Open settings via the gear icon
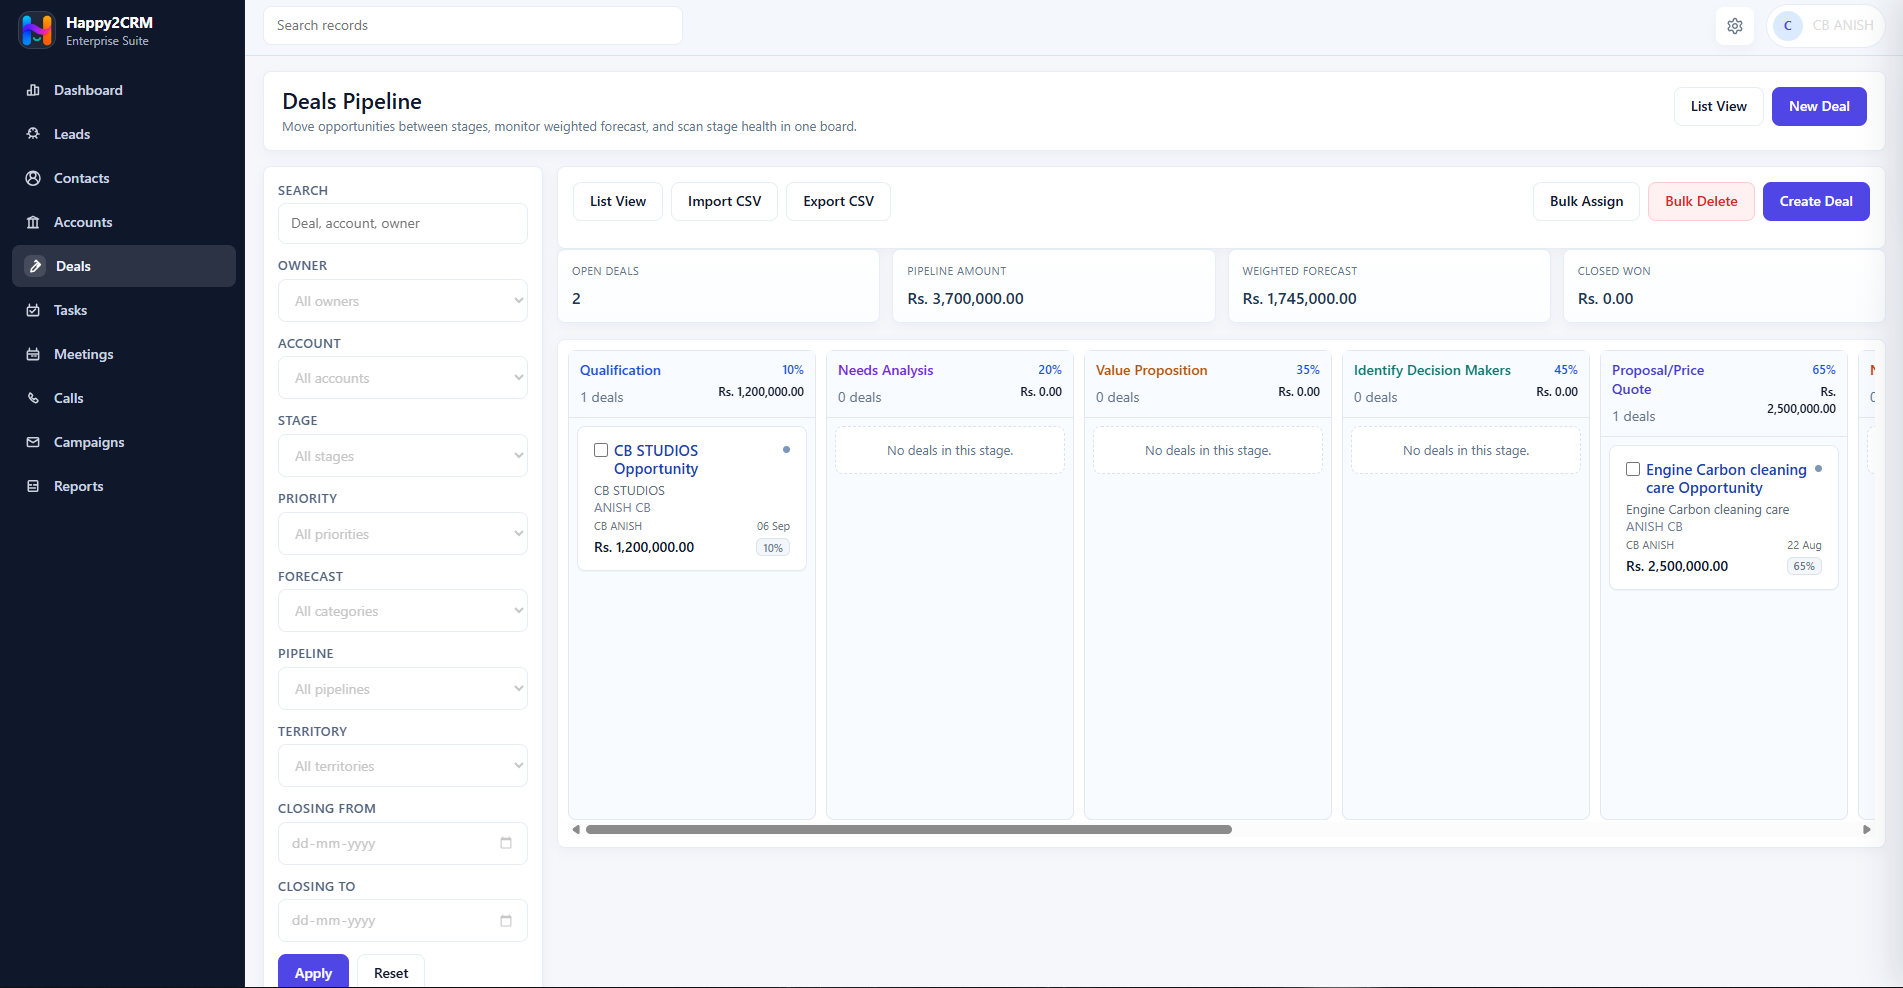The height and width of the screenshot is (988, 1903). coord(1735,26)
